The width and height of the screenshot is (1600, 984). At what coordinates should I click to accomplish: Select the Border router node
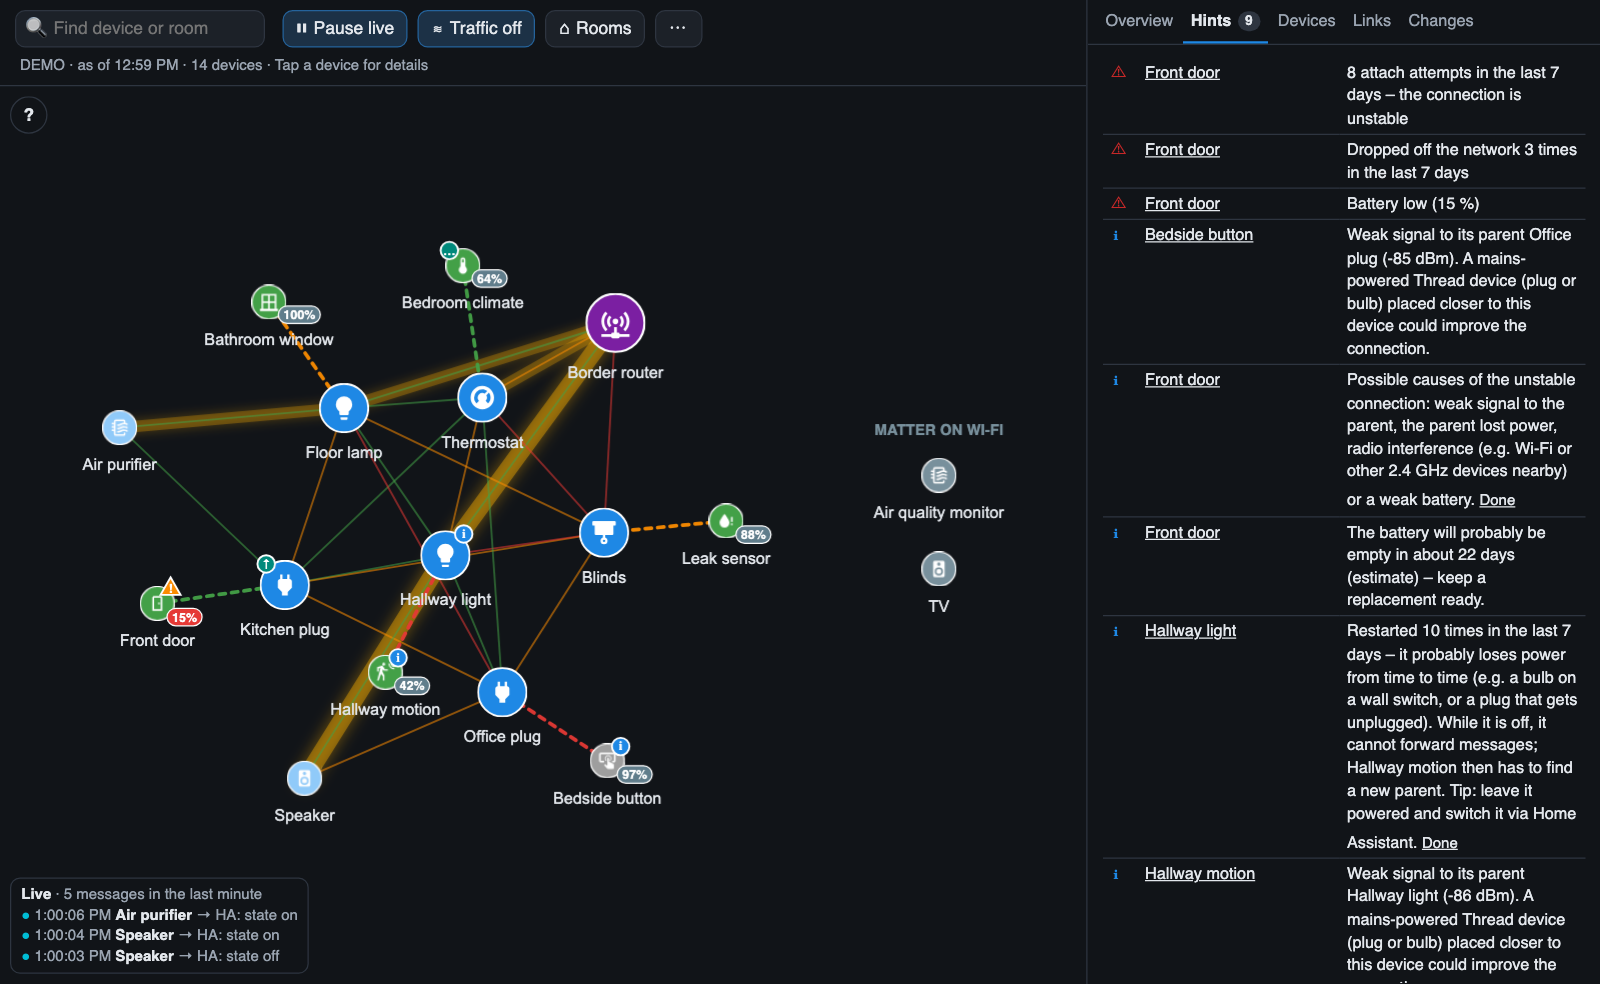coord(615,323)
